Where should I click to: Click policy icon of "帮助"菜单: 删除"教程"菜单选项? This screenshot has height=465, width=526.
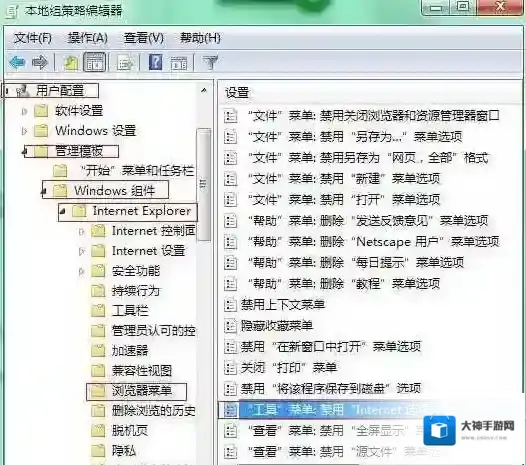[x=230, y=284]
